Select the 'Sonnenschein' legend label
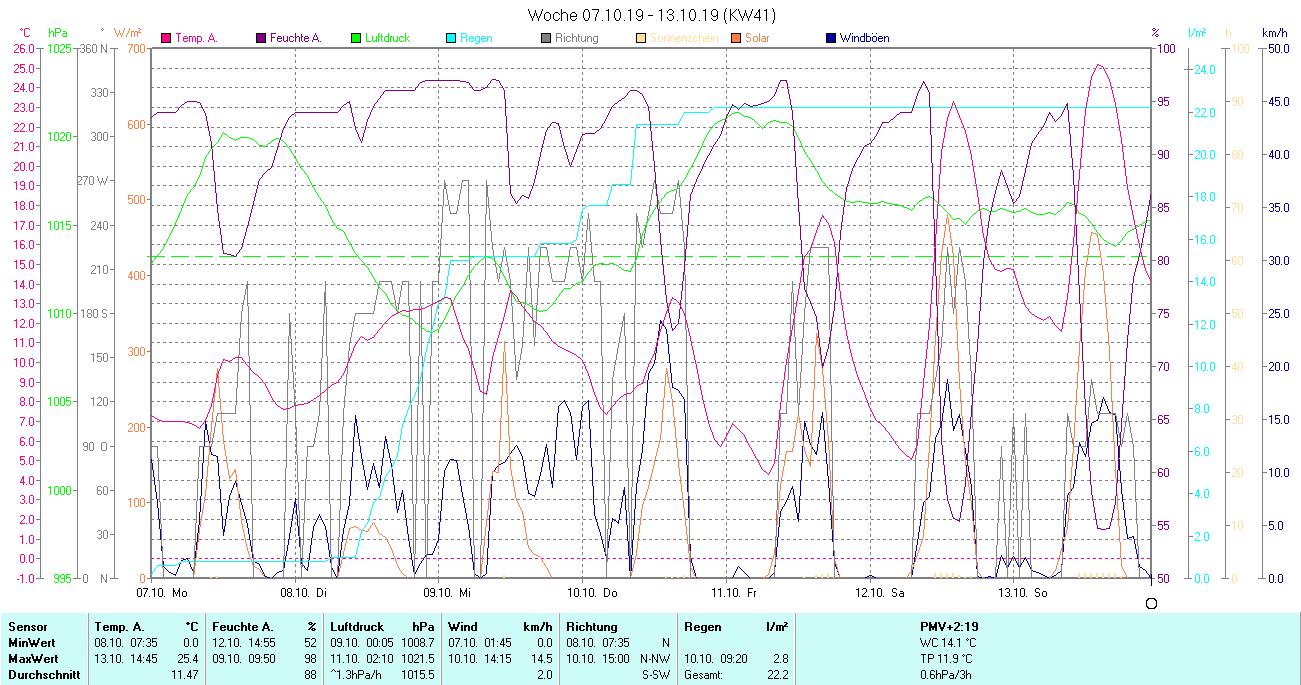 tap(682, 38)
